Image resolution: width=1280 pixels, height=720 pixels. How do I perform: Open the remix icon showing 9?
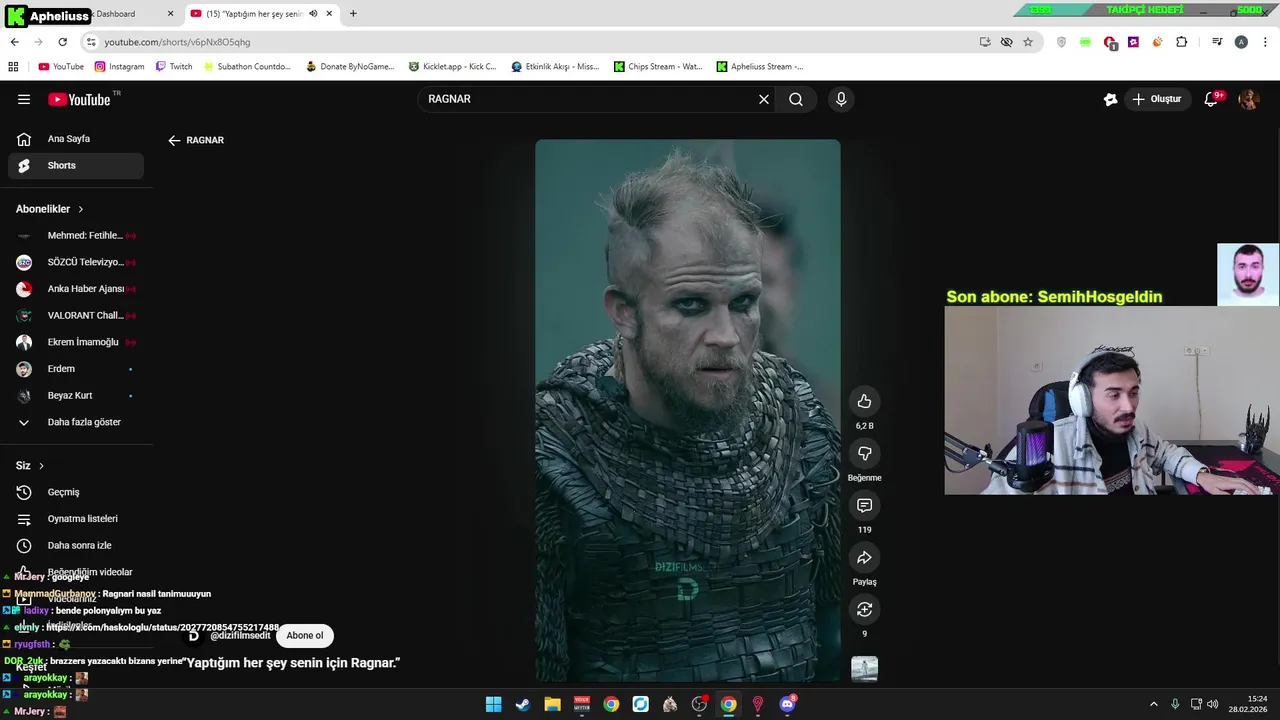(864, 609)
